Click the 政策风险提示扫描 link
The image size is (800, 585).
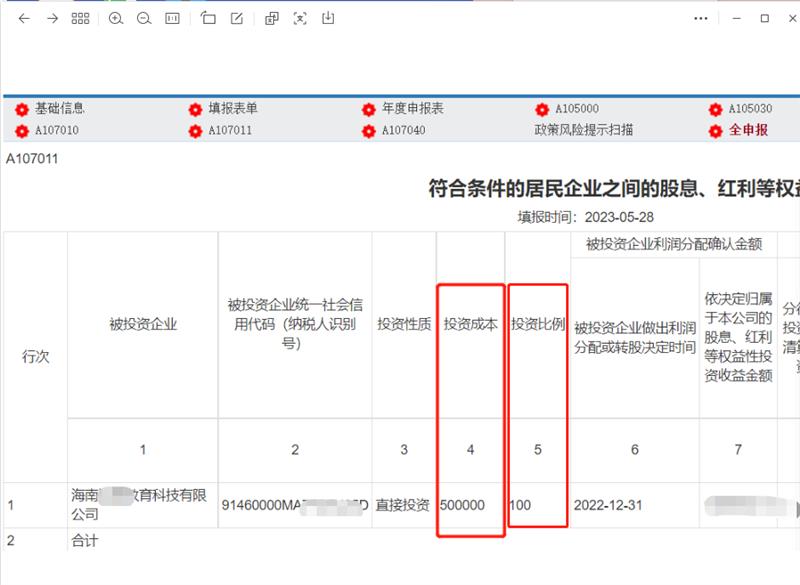(x=584, y=130)
